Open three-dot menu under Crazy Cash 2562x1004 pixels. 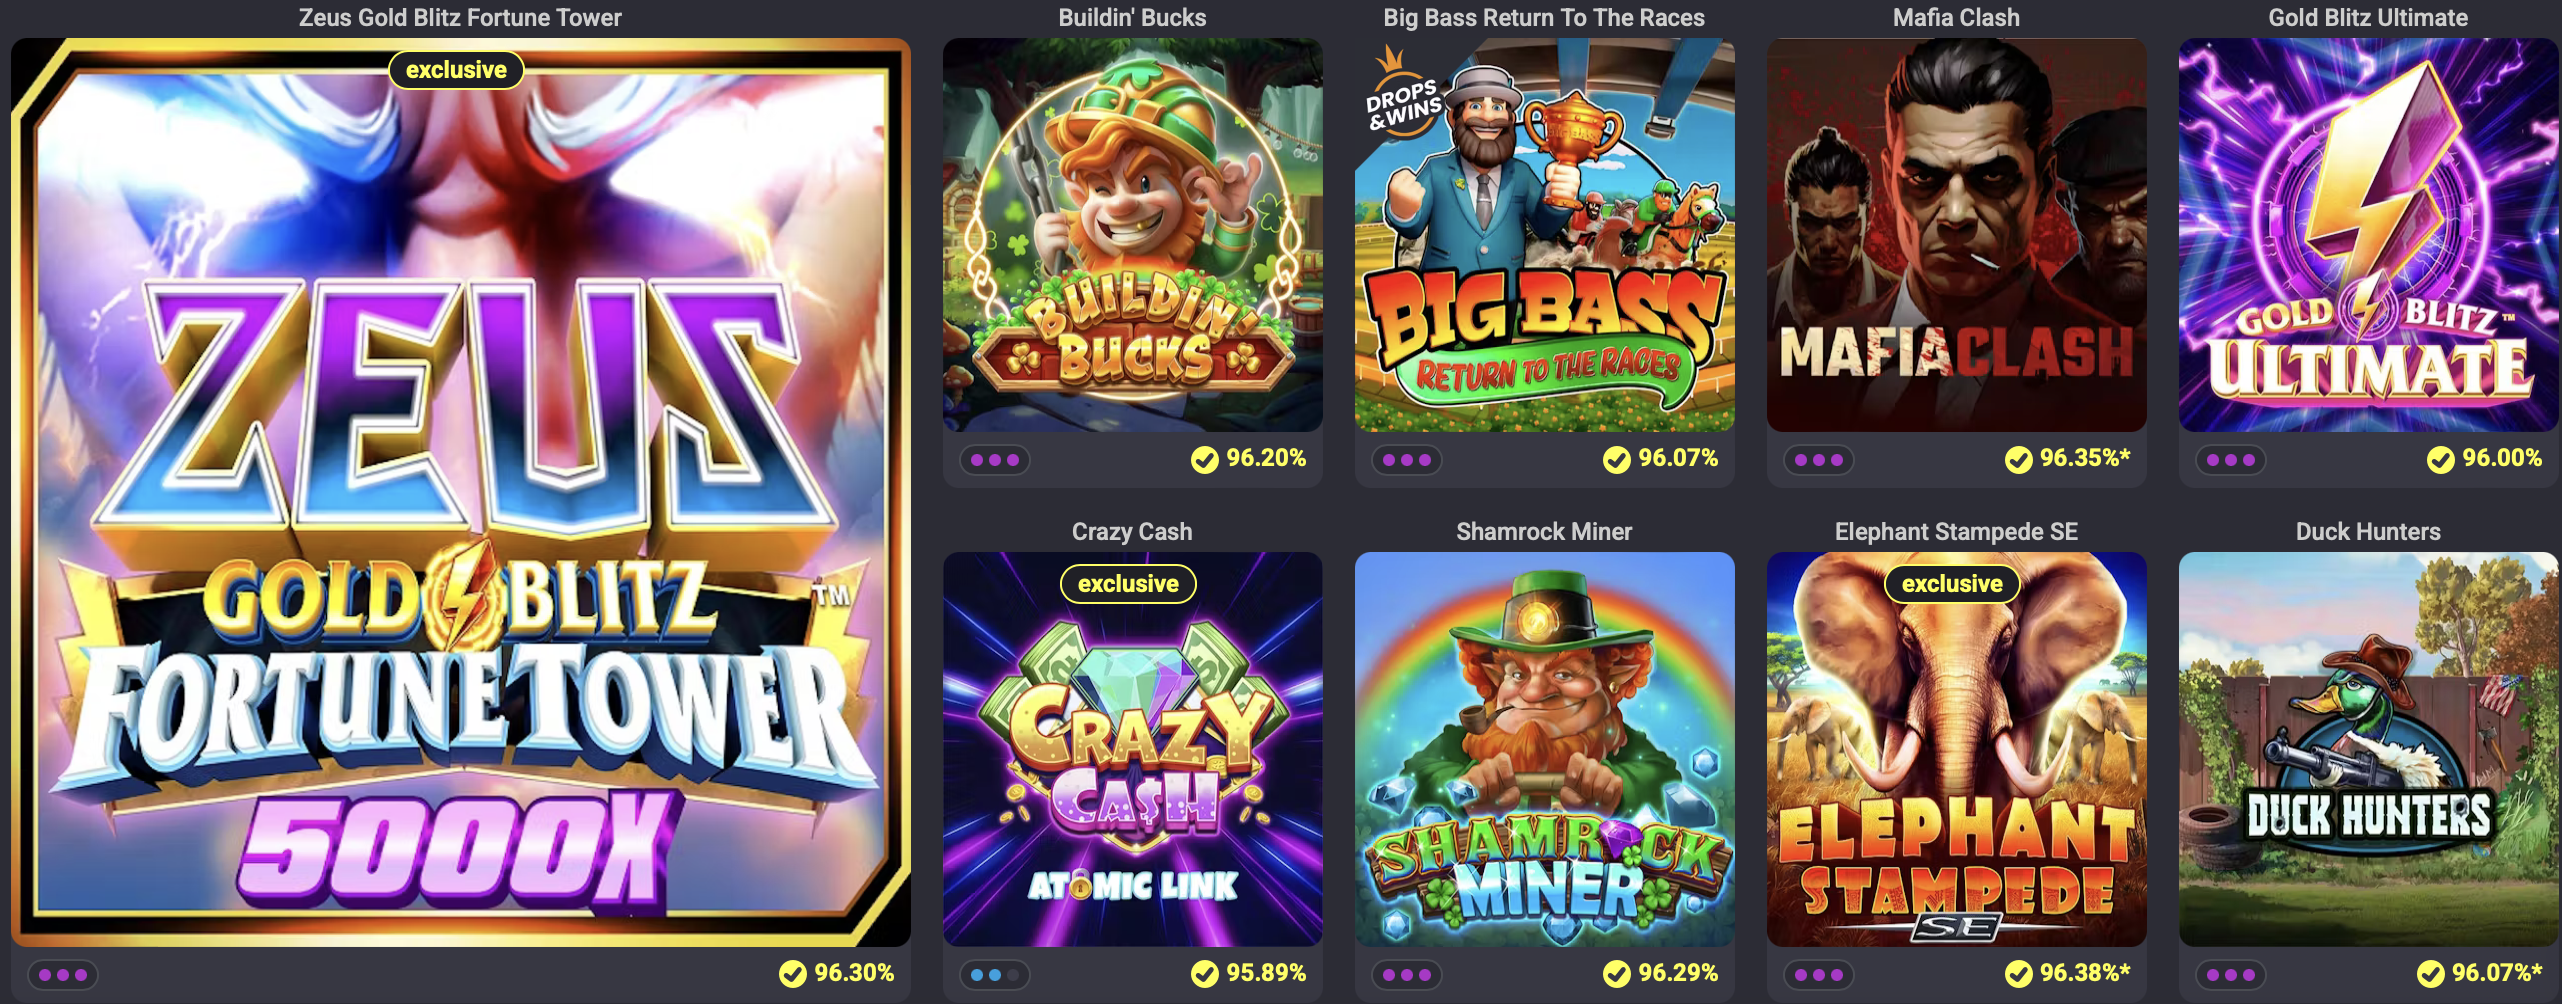tap(995, 974)
